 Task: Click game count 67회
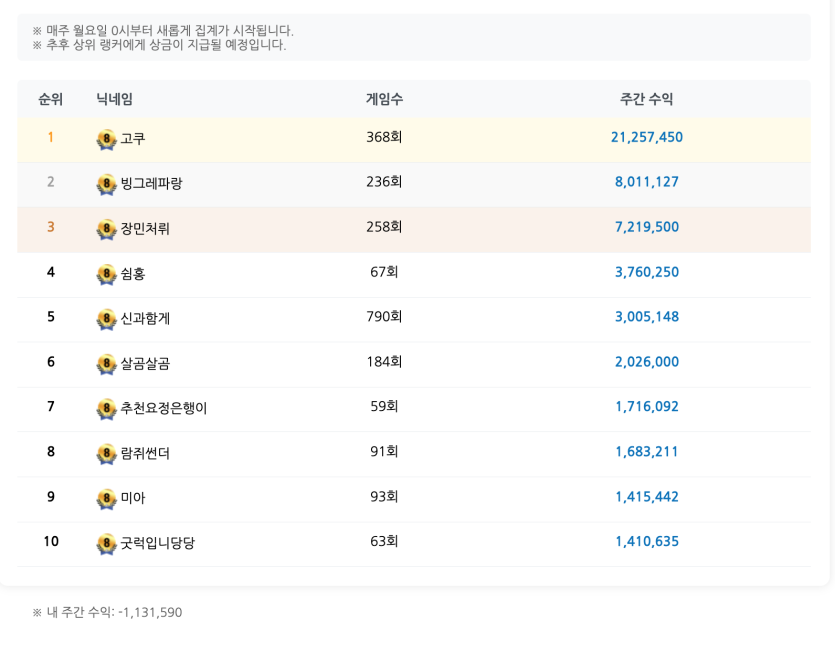tap(384, 272)
